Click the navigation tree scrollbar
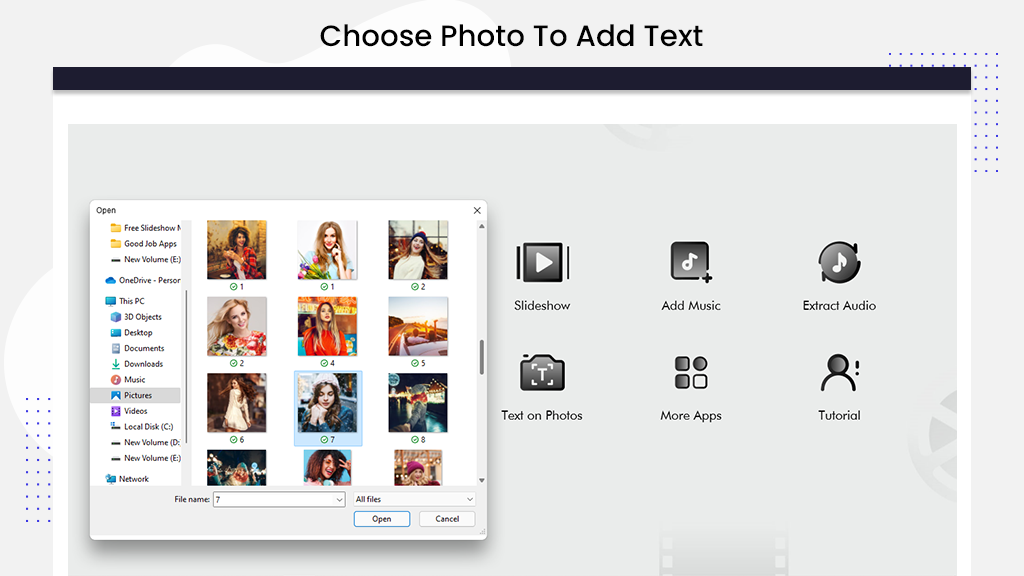1024x576 pixels. (x=186, y=366)
